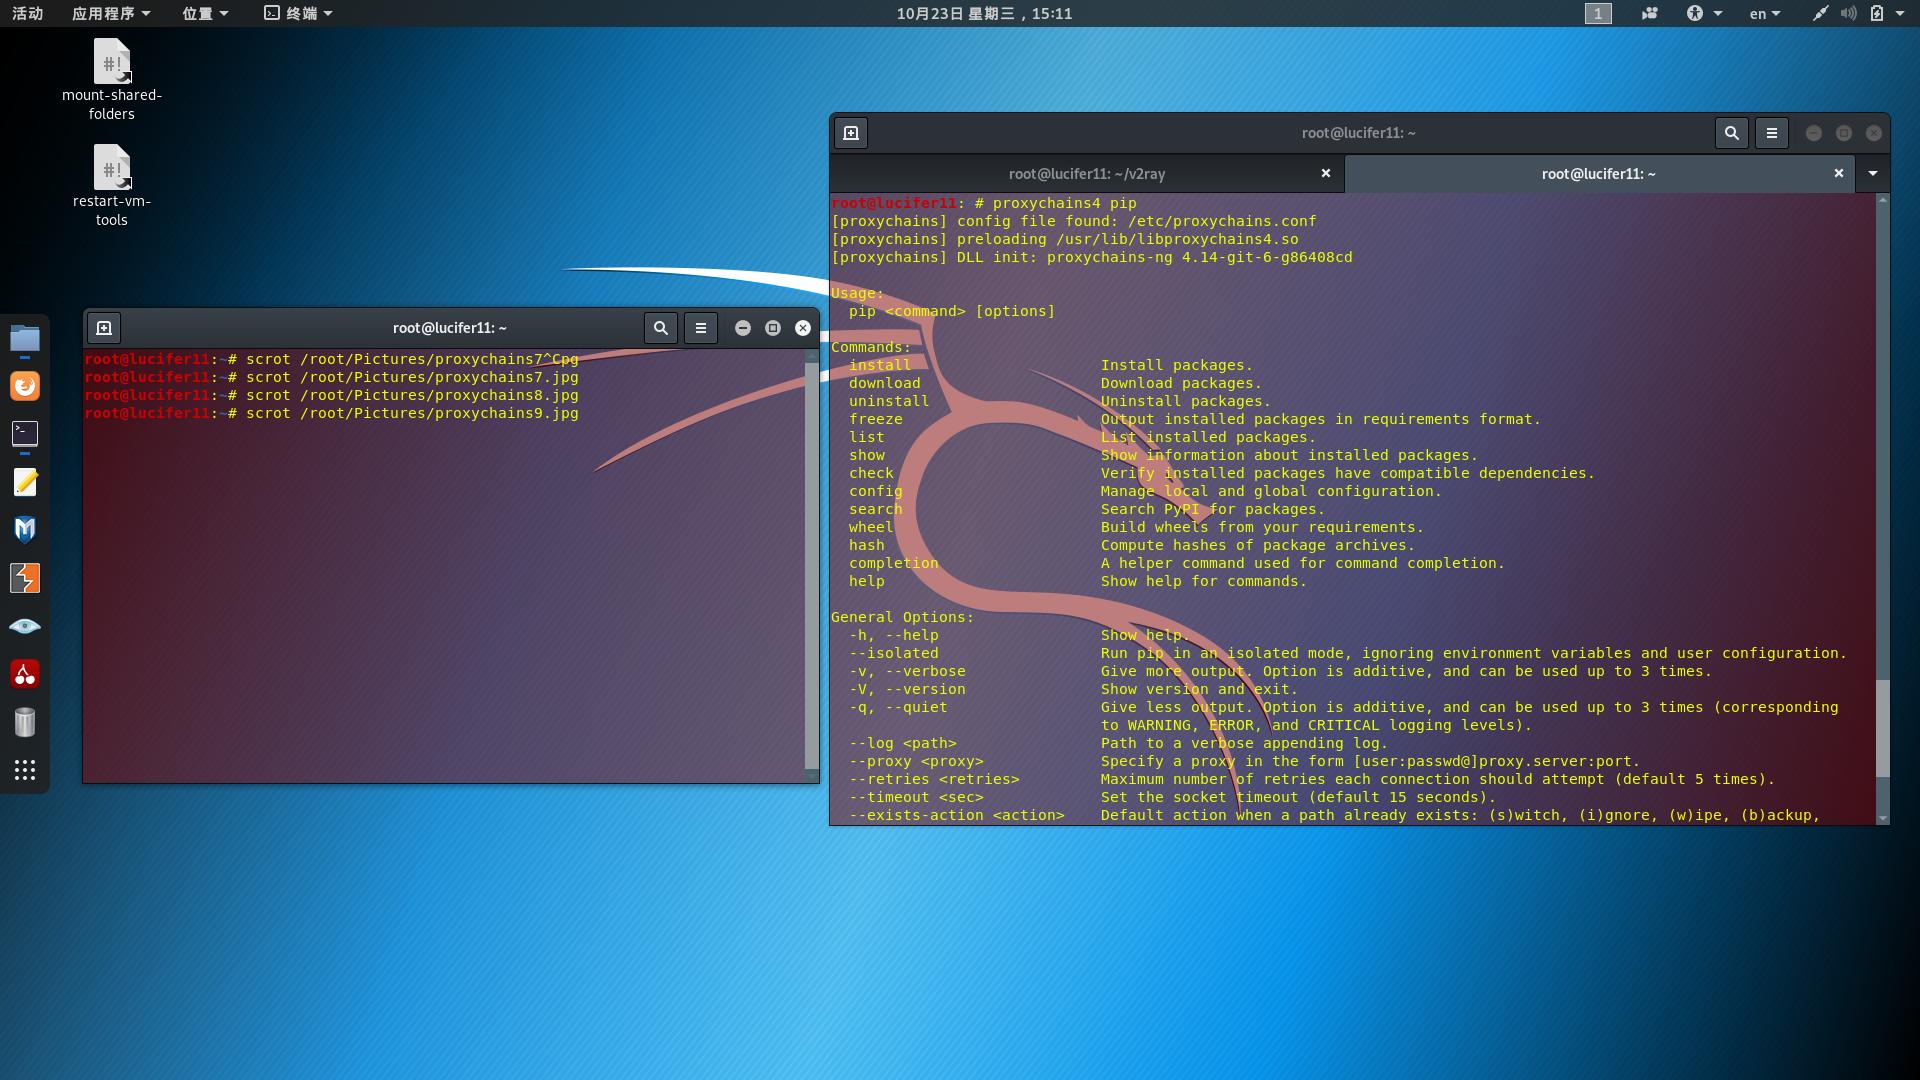Click search icon in right terminal
The height and width of the screenshot is (1080, 1920).
tap(1732, 133)
